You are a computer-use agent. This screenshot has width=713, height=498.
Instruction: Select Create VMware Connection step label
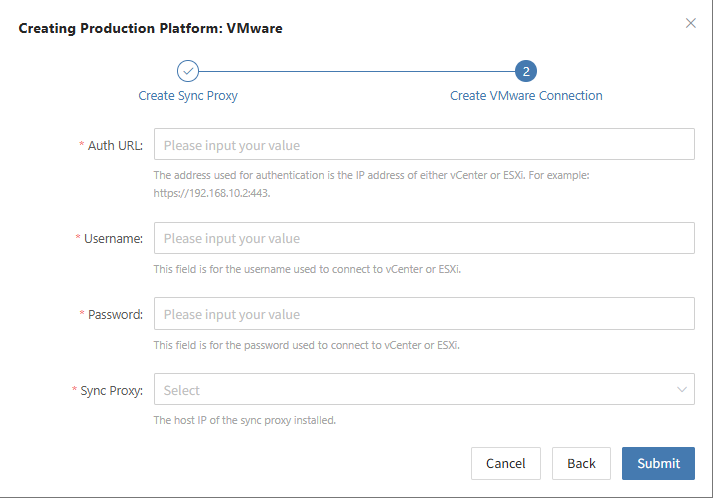526,96
